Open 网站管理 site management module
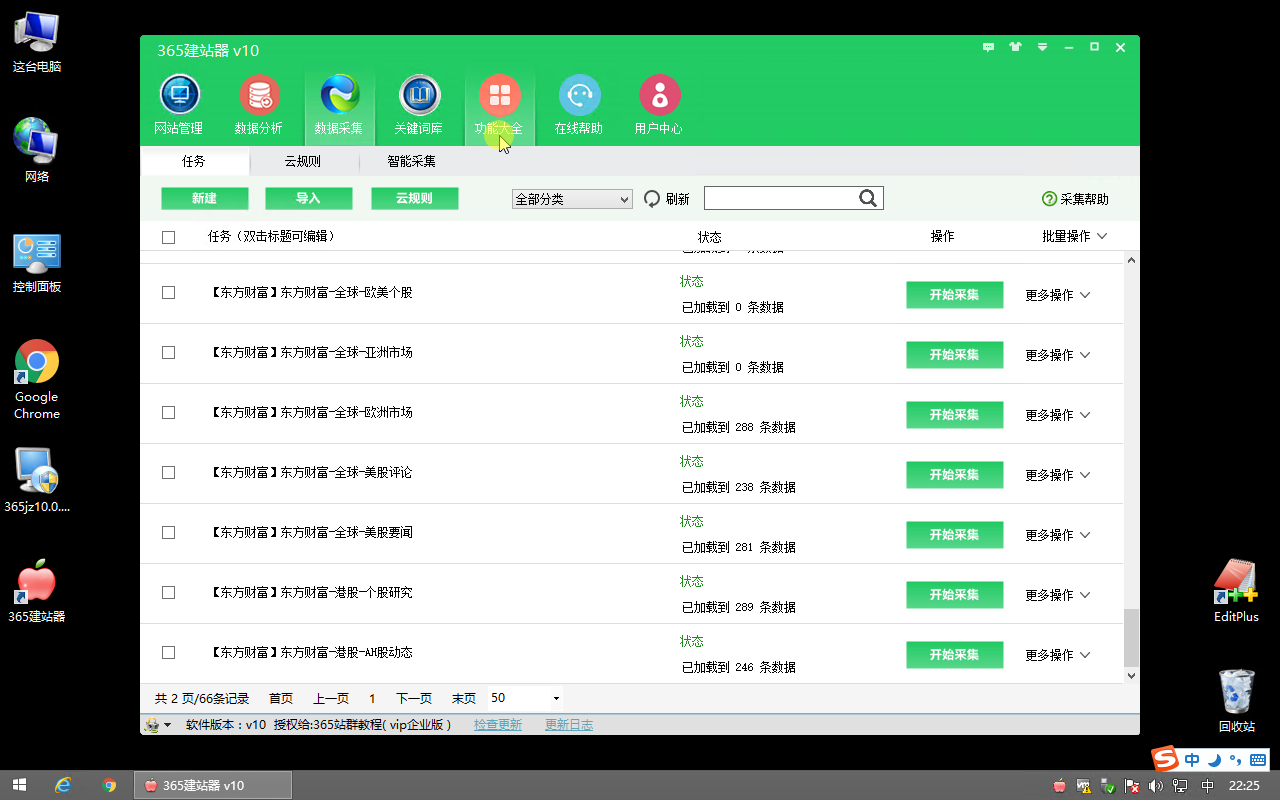 179,105
